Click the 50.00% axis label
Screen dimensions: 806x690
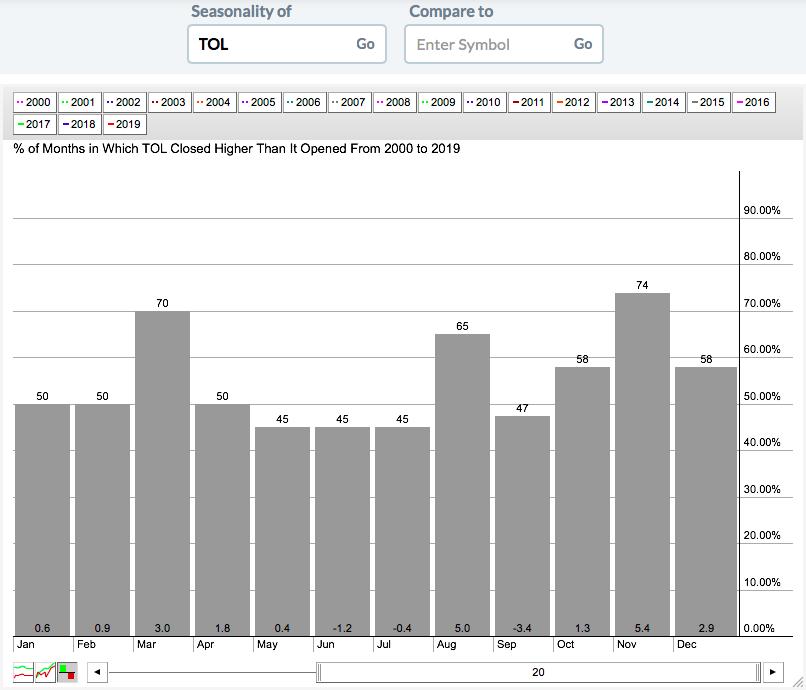pyautogui.click(x=762, y=396)
